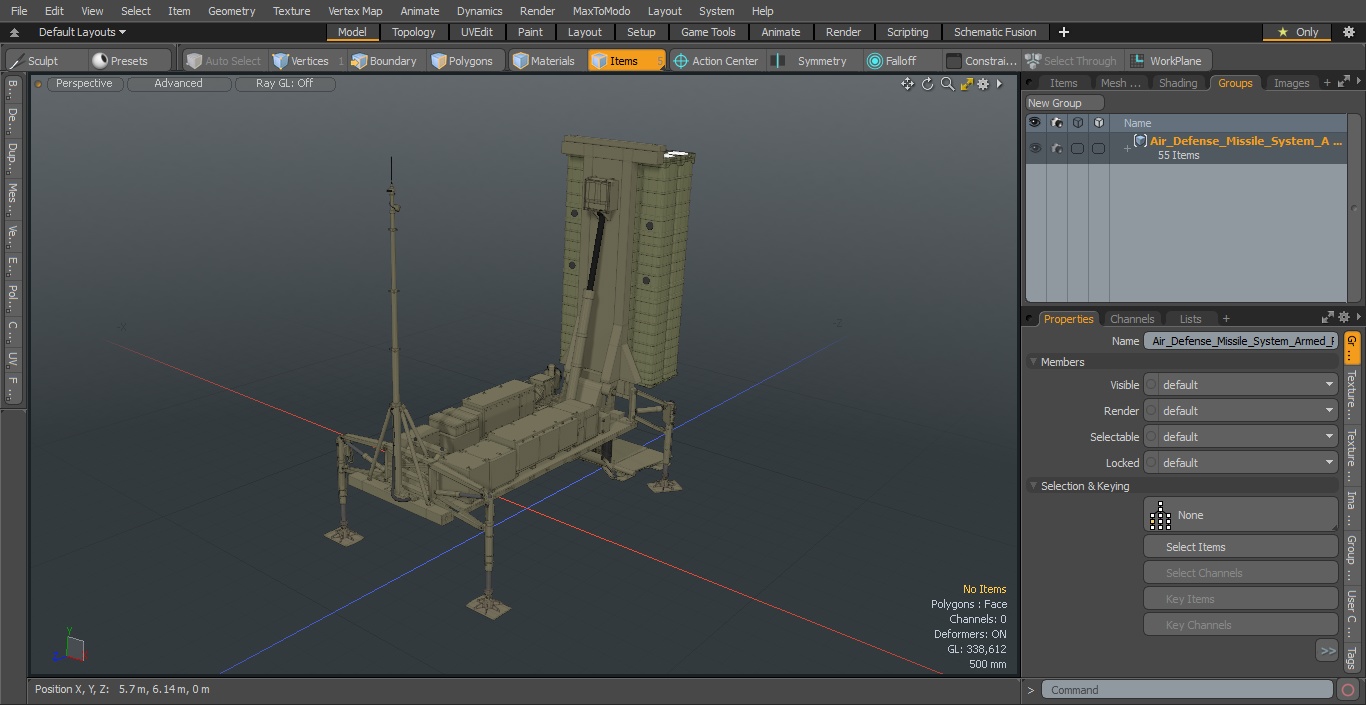This screenshot has height=705, width=1366.
Task: Toggle render camera of Air_Defense_Missile_System group
Action: 1057,148
